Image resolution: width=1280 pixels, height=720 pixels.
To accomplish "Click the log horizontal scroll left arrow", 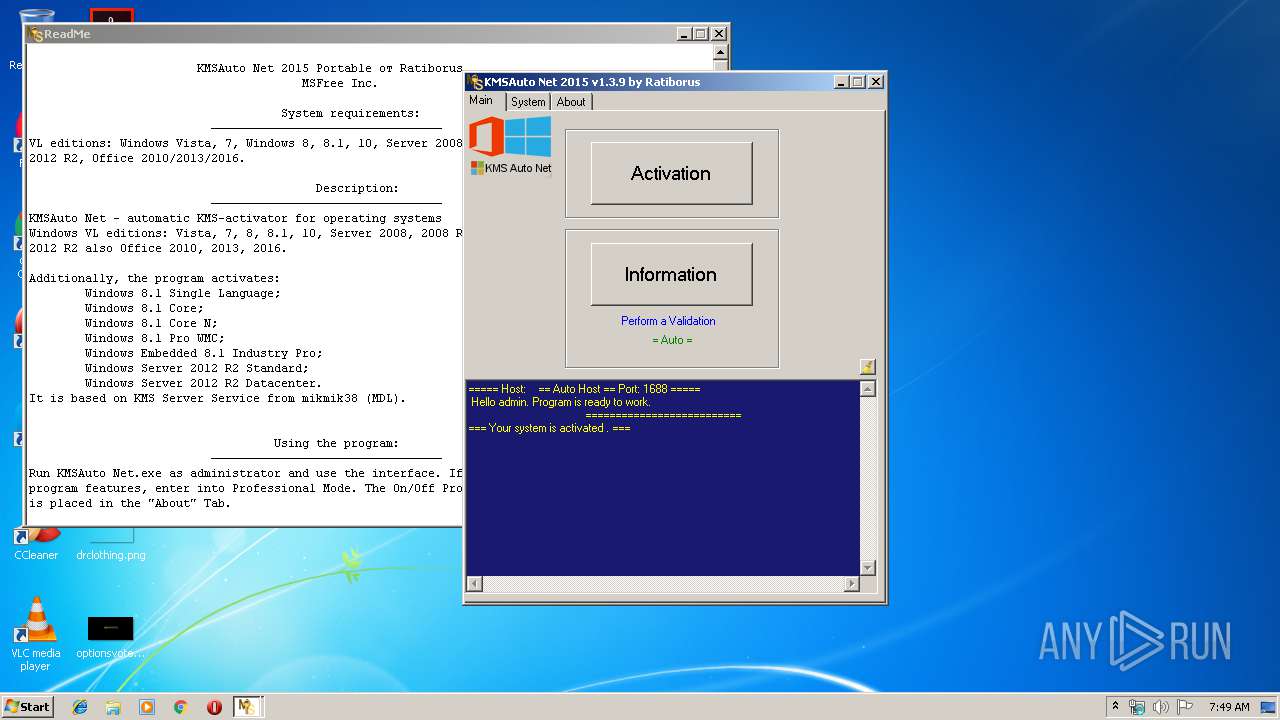I will coord(474,584).
